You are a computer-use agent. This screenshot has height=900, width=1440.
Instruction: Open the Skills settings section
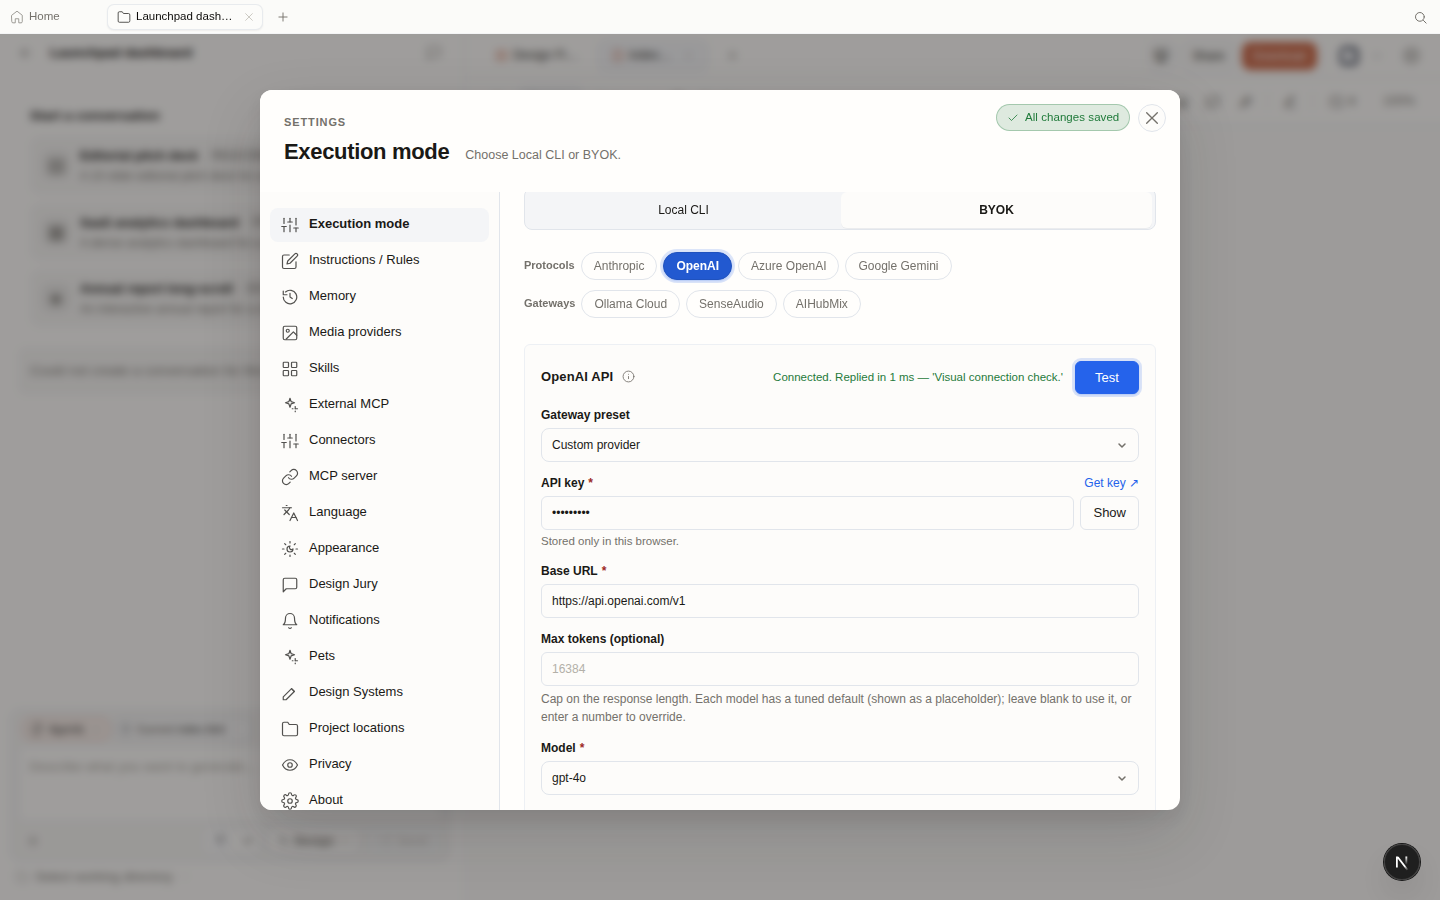click(380, 369)
